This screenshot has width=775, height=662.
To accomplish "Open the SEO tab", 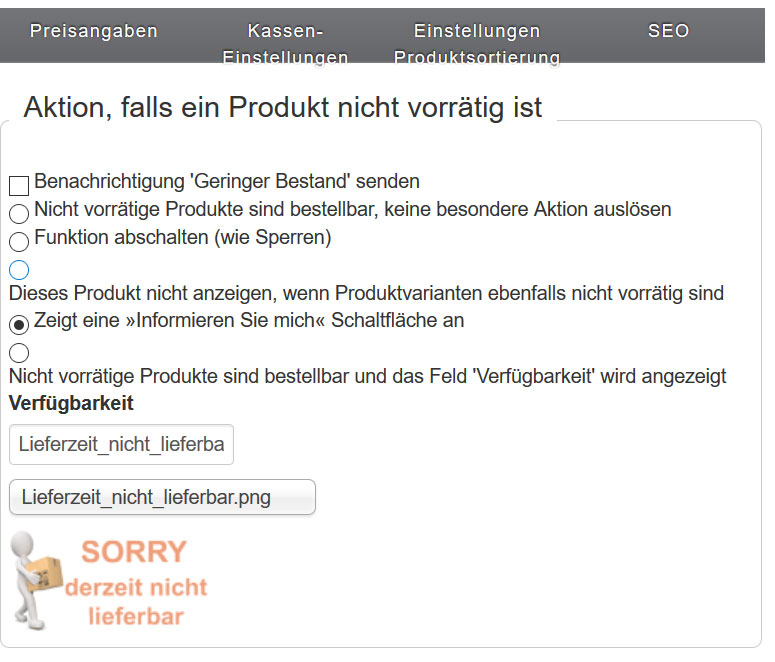I will point(668,31).
